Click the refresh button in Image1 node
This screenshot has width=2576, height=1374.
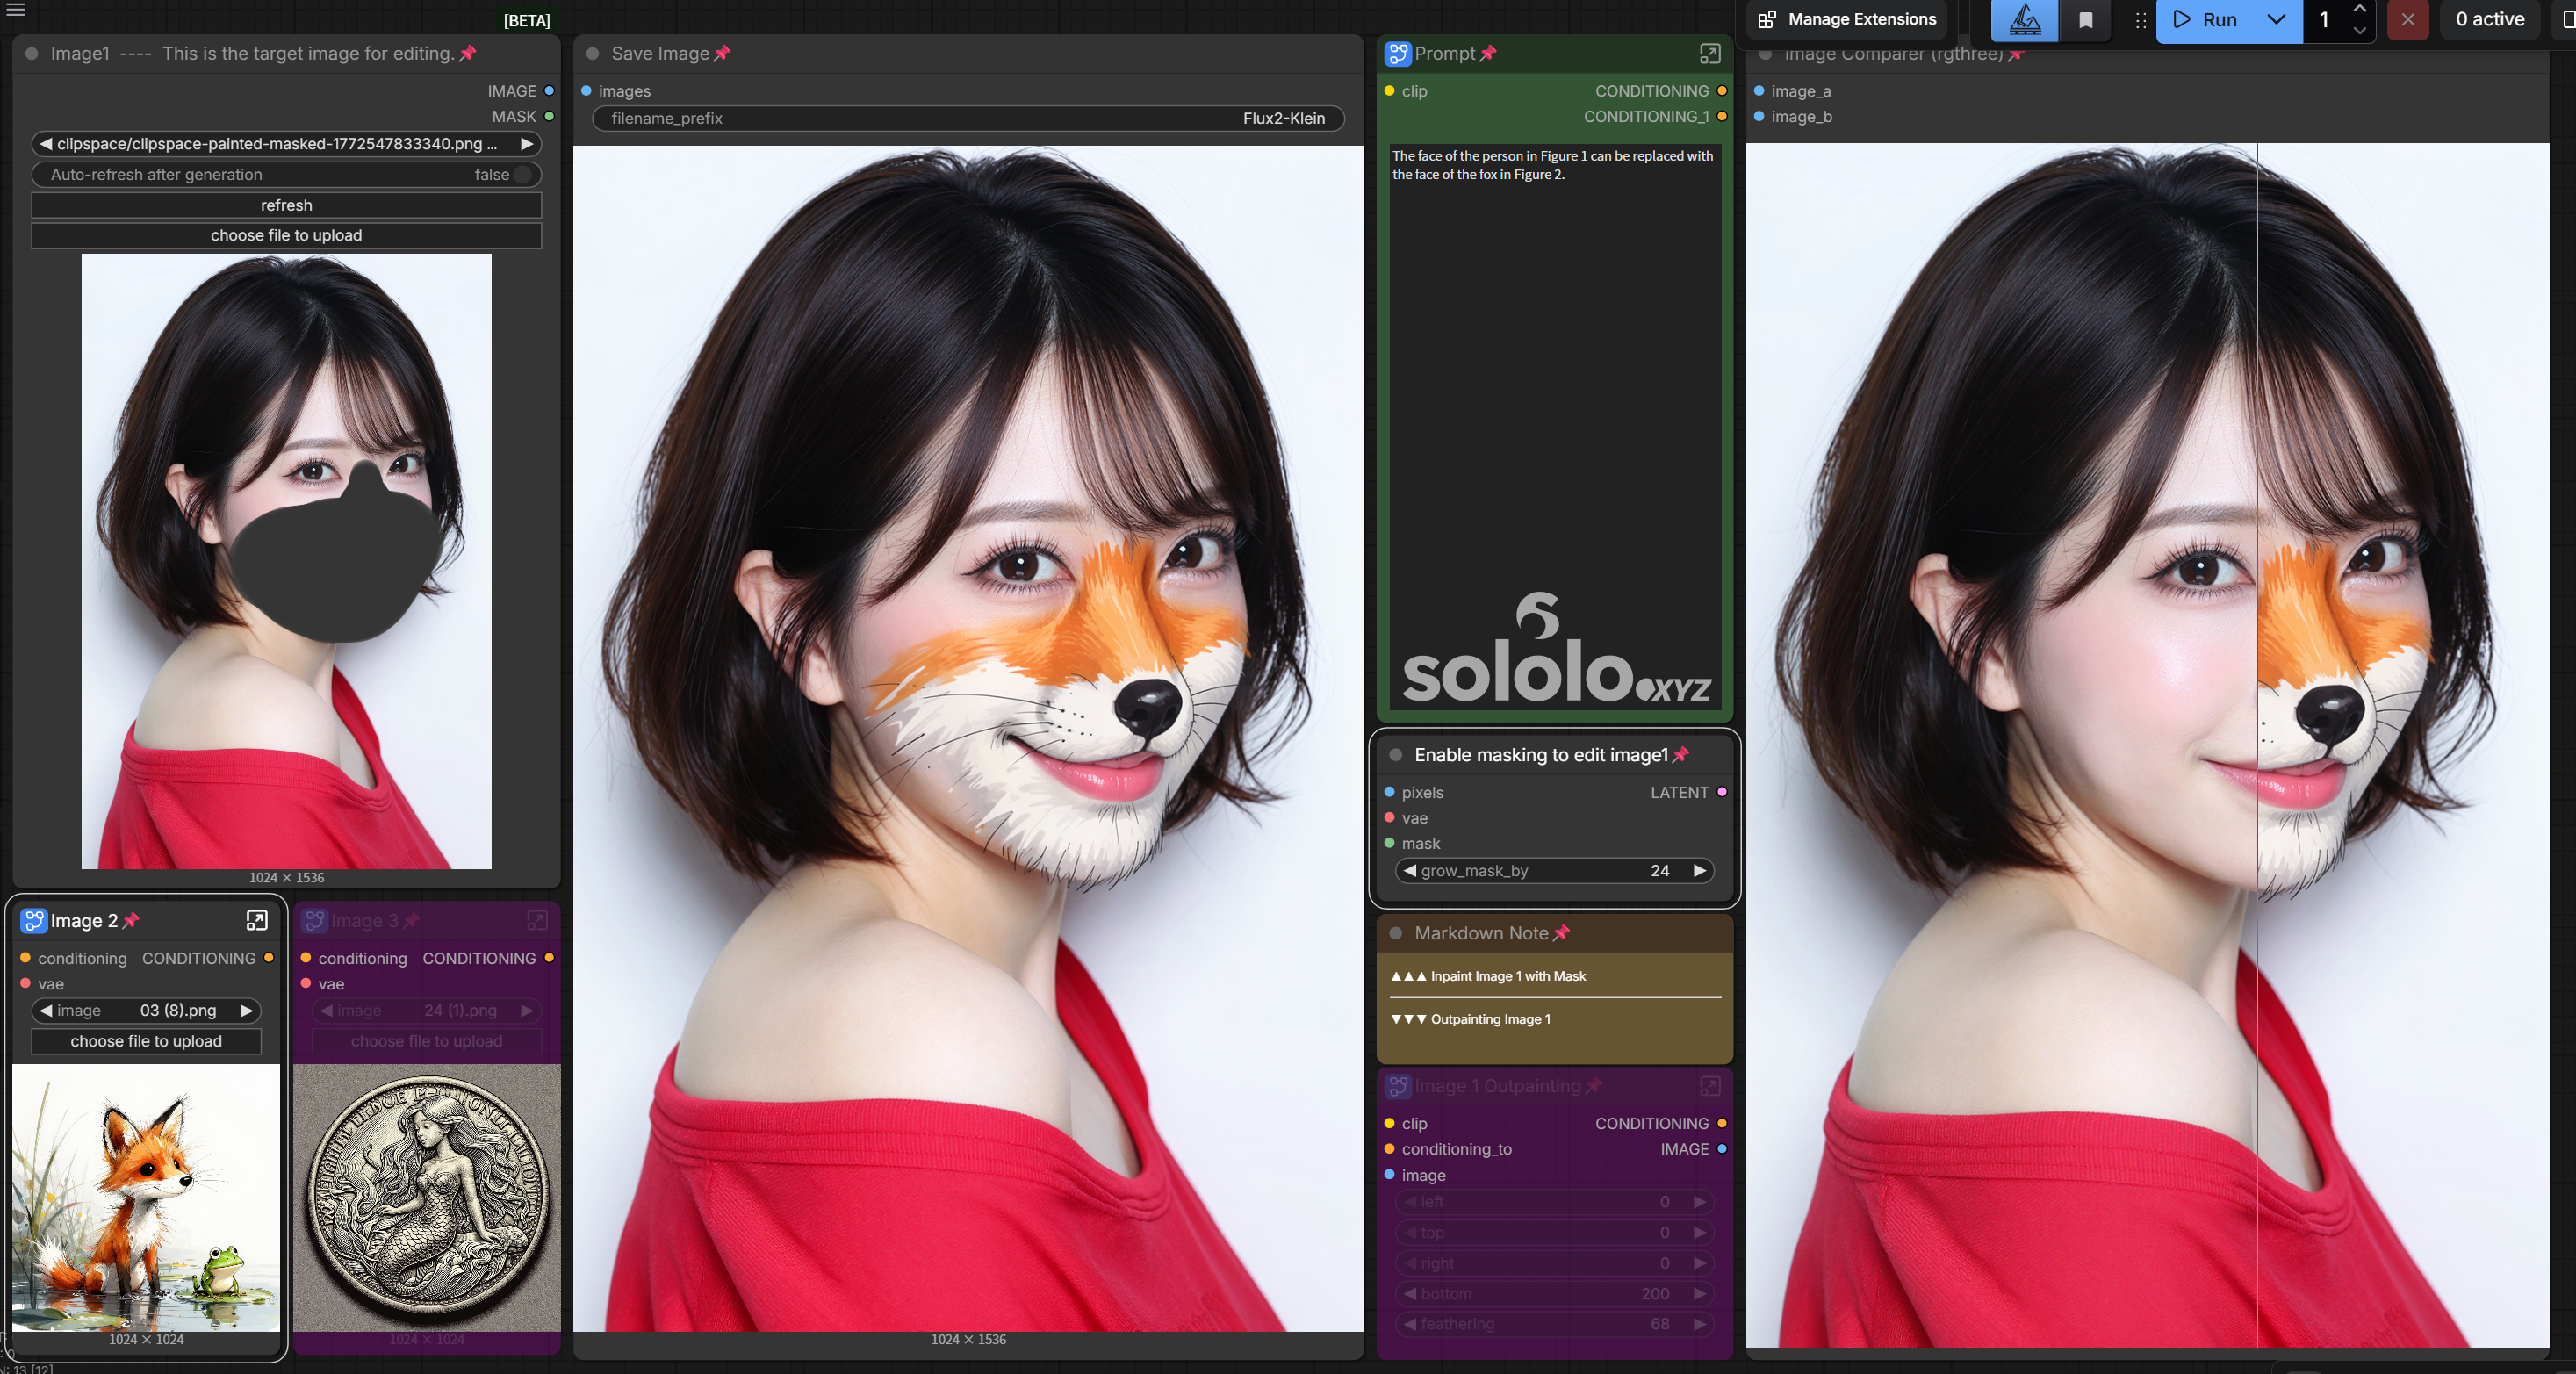point(286,205)
